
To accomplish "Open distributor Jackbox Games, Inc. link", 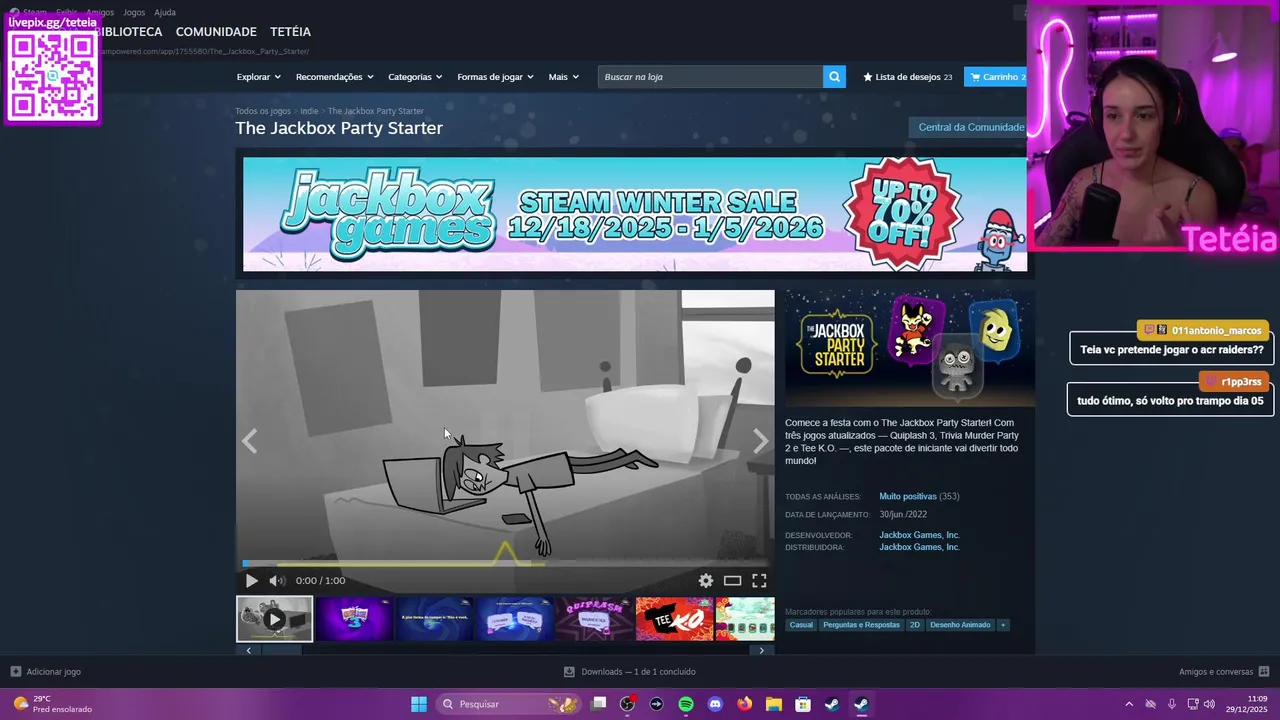I will pyautogui.click(x=919, y=547).
